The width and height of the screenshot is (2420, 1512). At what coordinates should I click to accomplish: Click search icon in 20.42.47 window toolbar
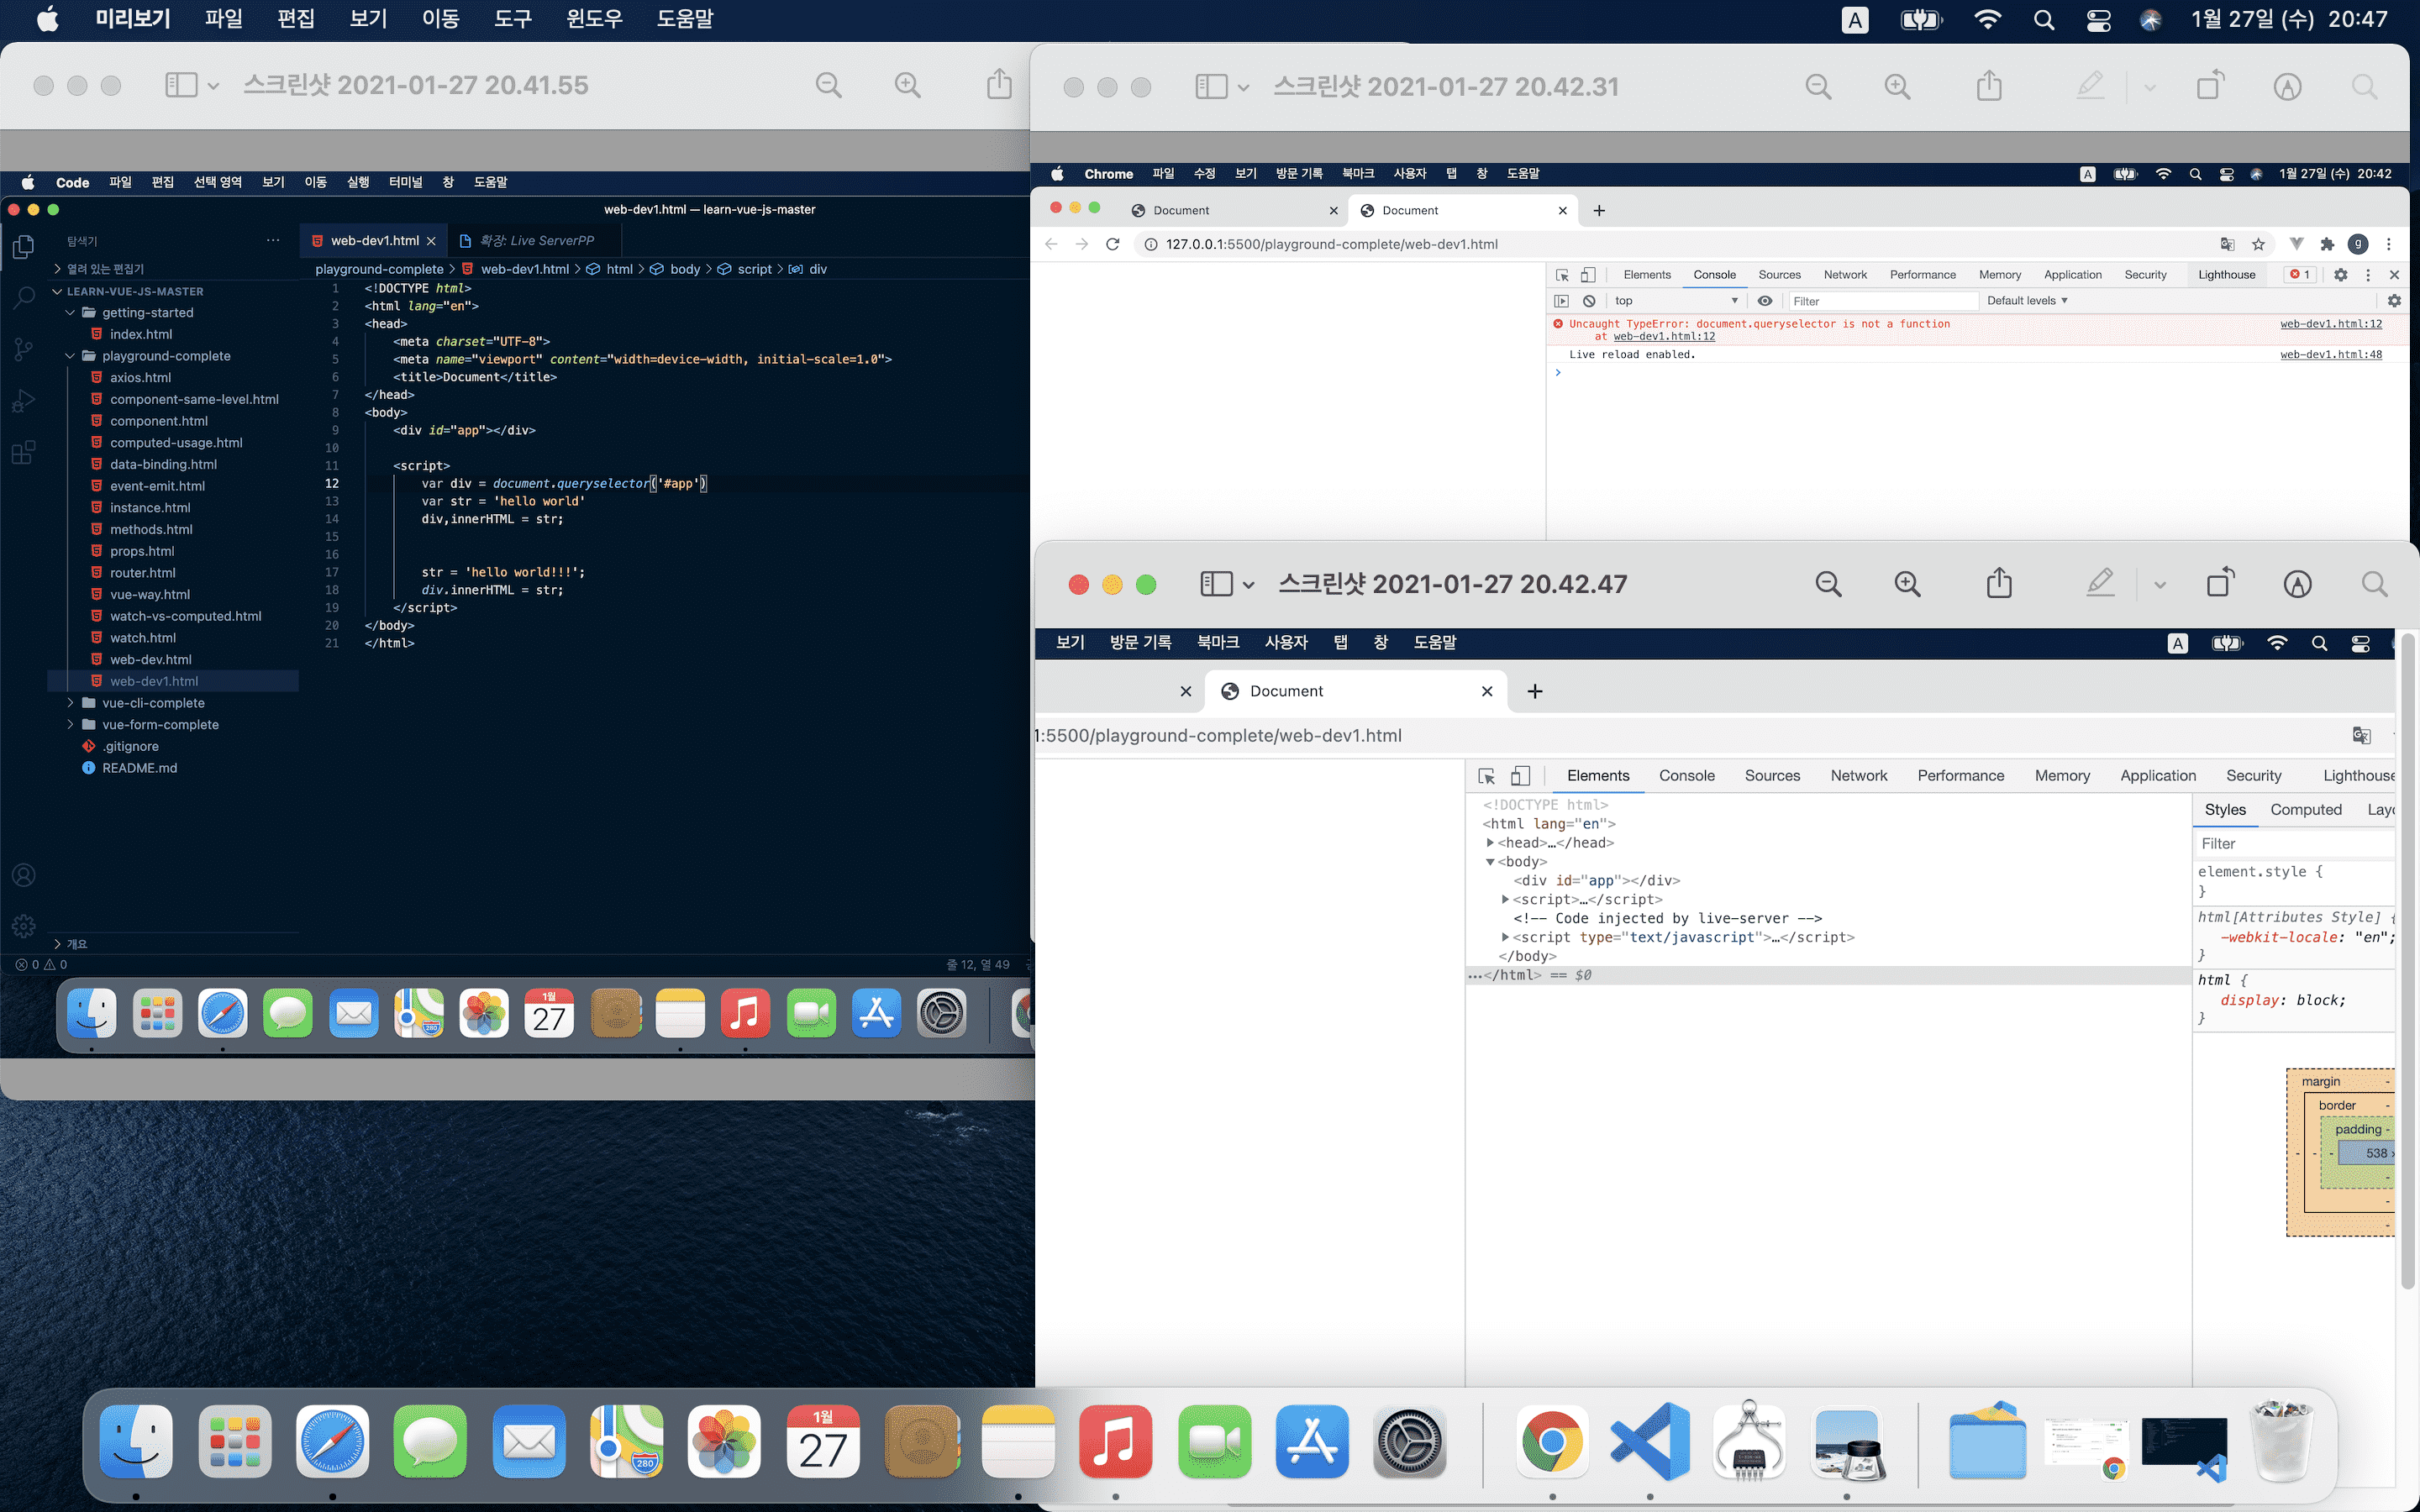pyautogui.click(x=2374, y=584)
